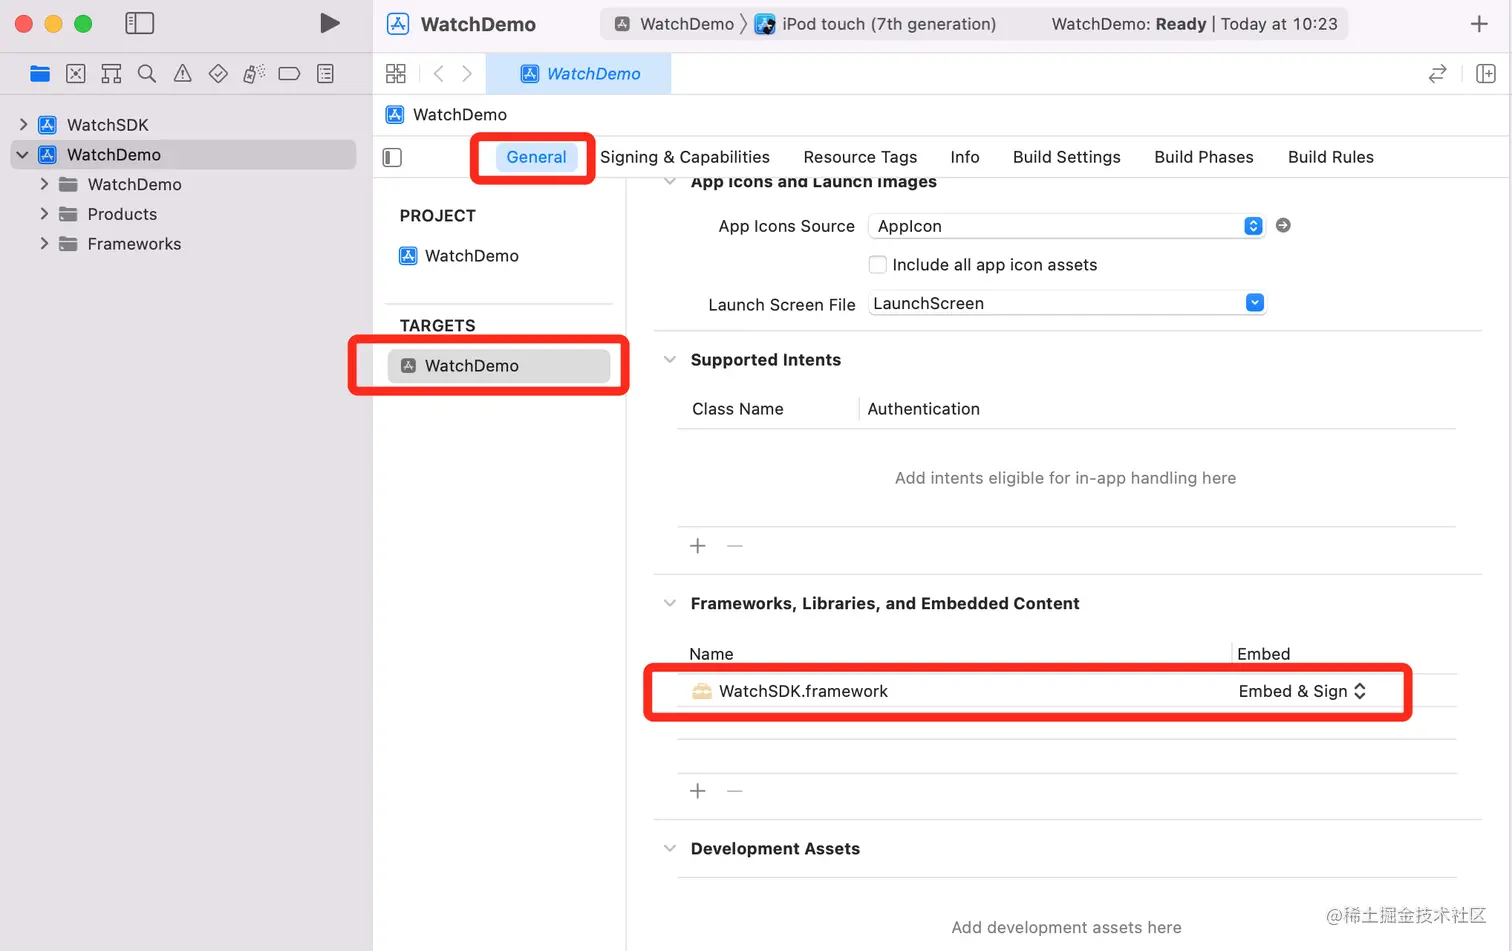
Task: Run the WatchDemo scheme with the play button
Action: coord(329,23)
